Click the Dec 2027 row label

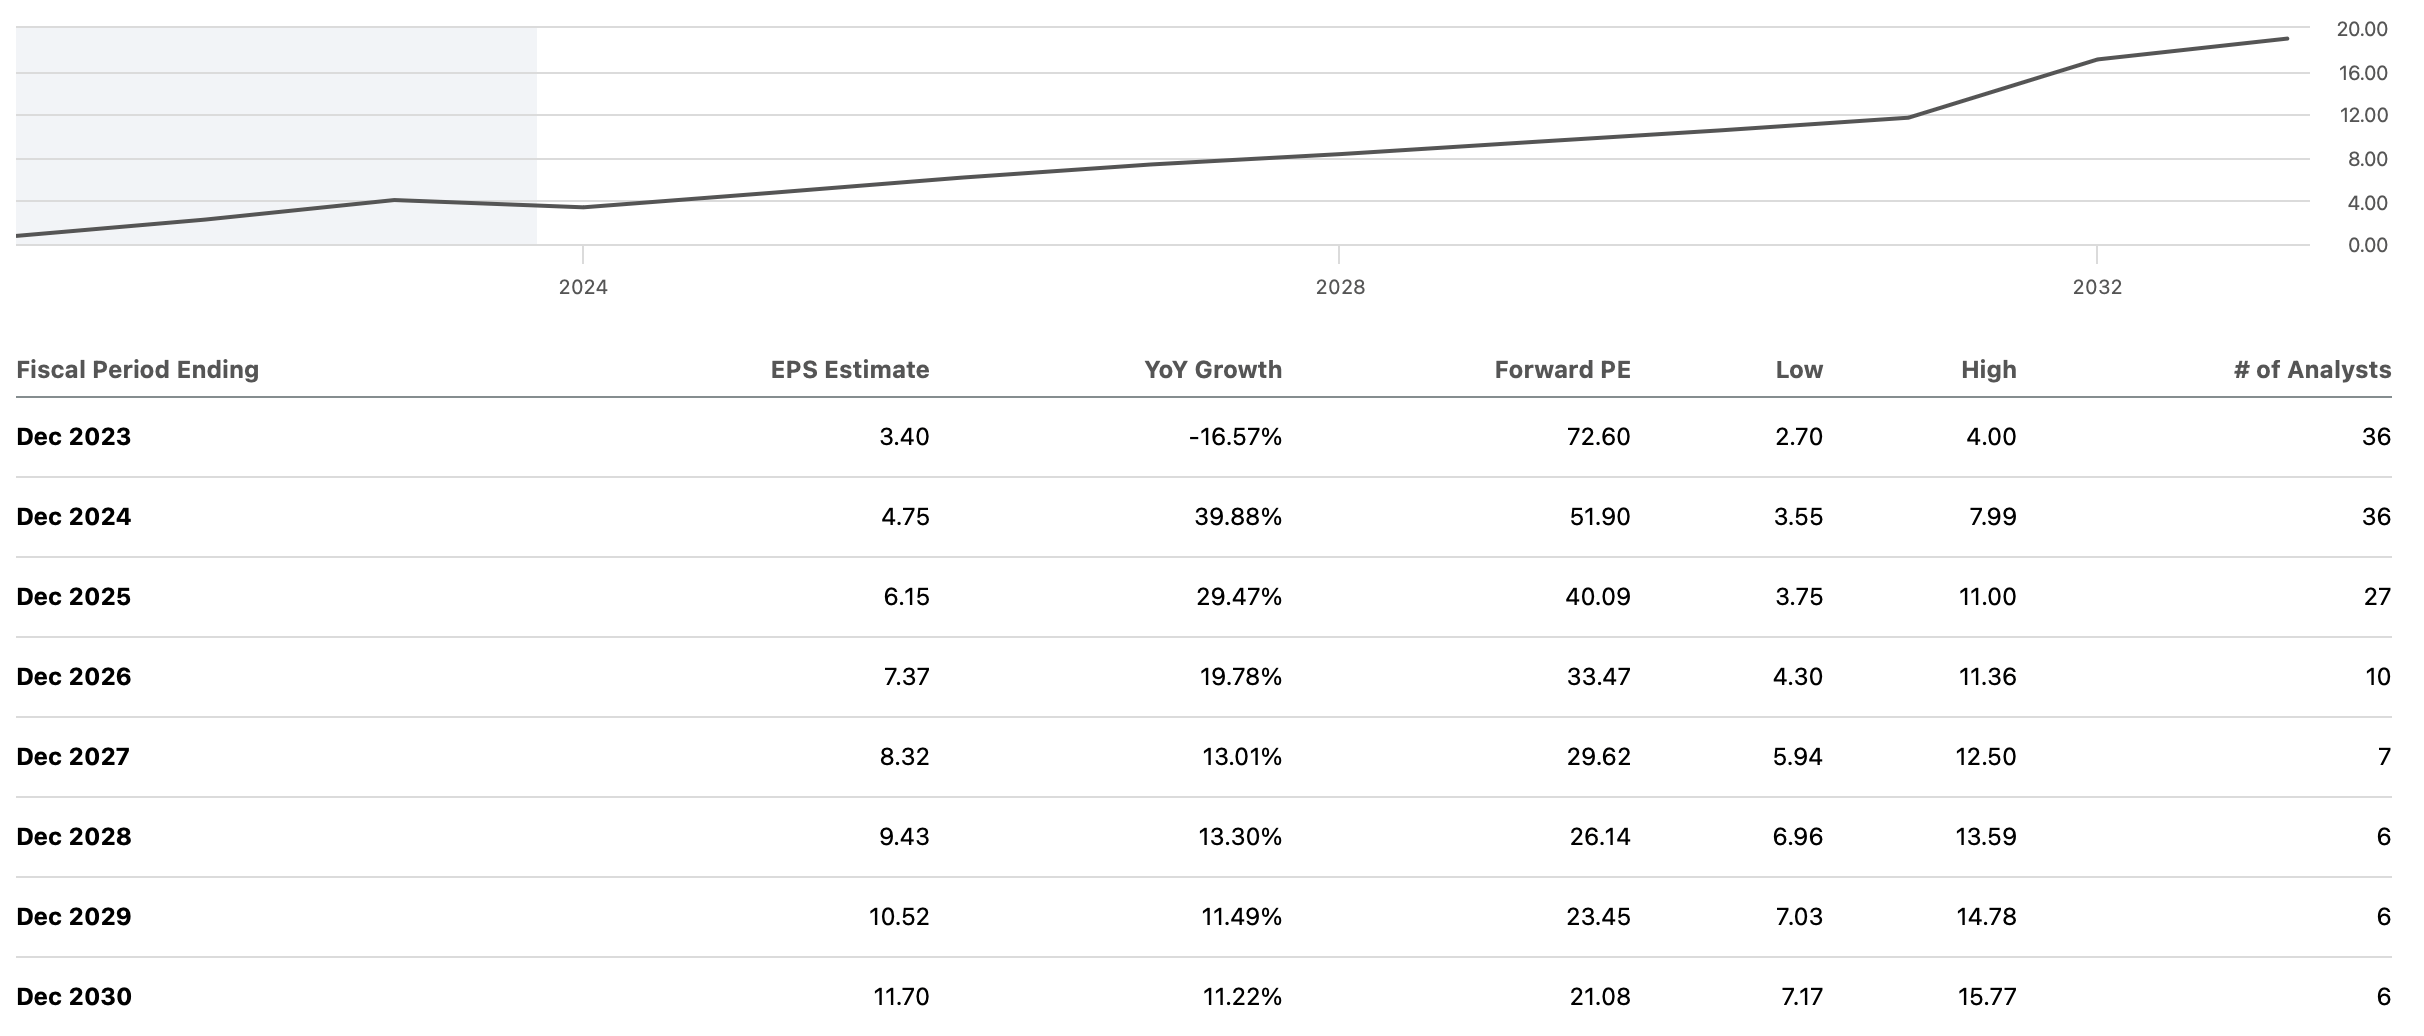[74, 757]
